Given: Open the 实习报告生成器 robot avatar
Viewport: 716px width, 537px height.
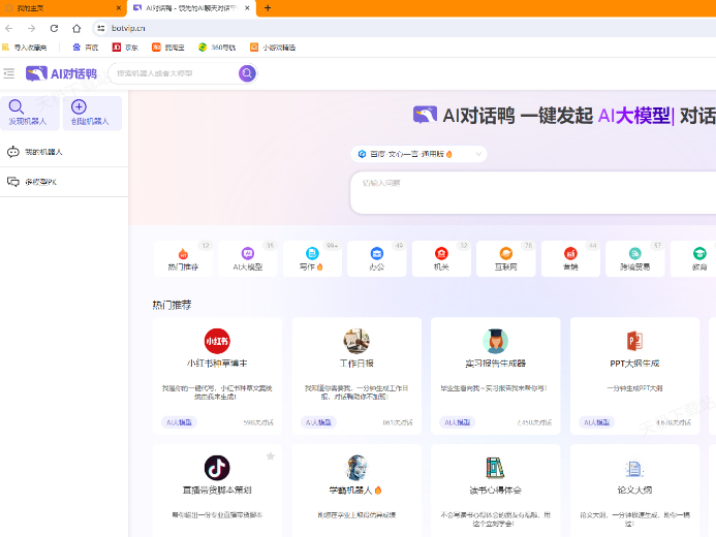Looking at the screenshot, I should pos(495,341).
